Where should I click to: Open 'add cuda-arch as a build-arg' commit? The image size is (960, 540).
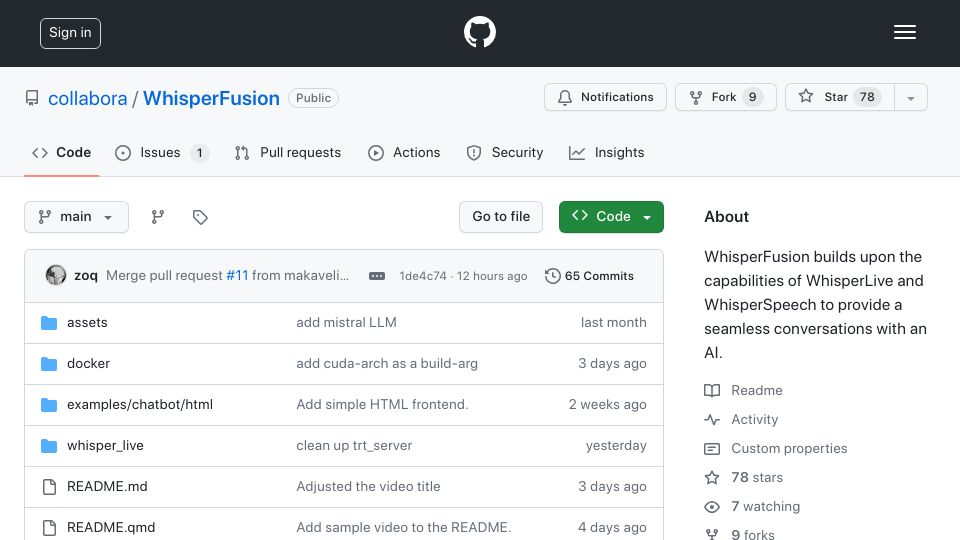(387, 364)
